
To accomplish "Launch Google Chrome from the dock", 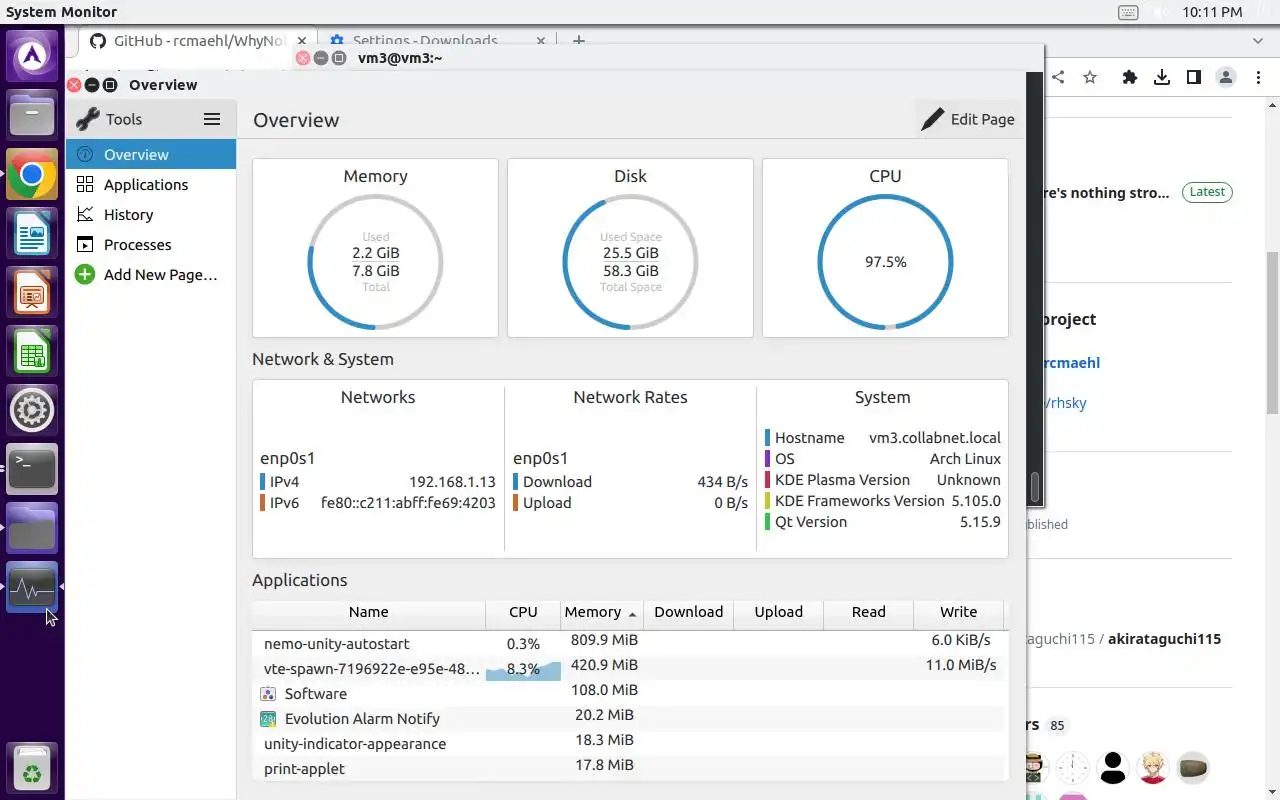I will click(x=32, y=176).
